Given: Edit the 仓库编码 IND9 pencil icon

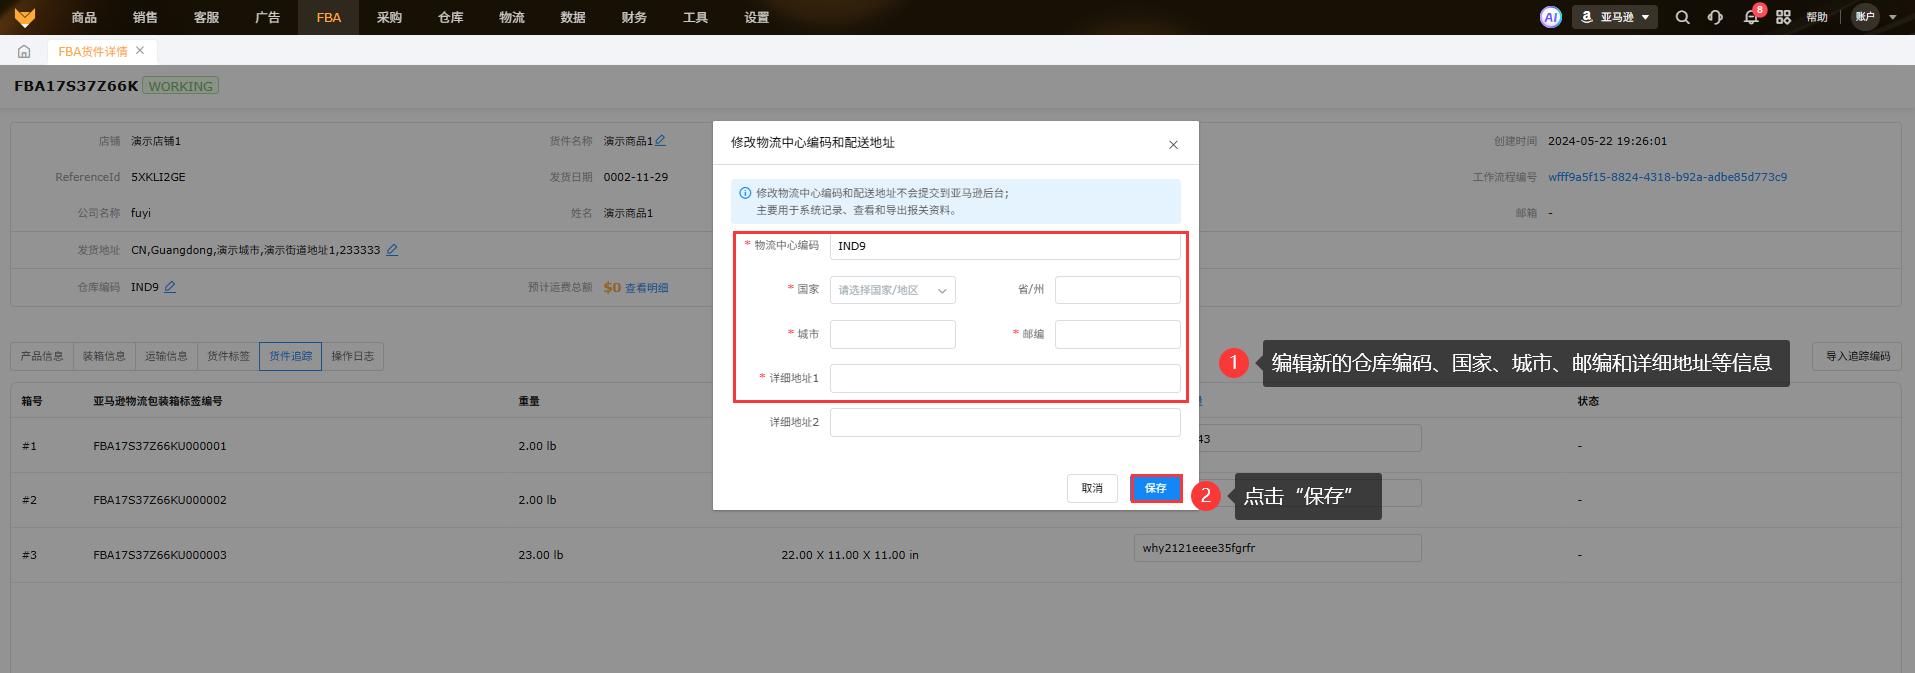Looking at the screenshot, I should (170, 287).
